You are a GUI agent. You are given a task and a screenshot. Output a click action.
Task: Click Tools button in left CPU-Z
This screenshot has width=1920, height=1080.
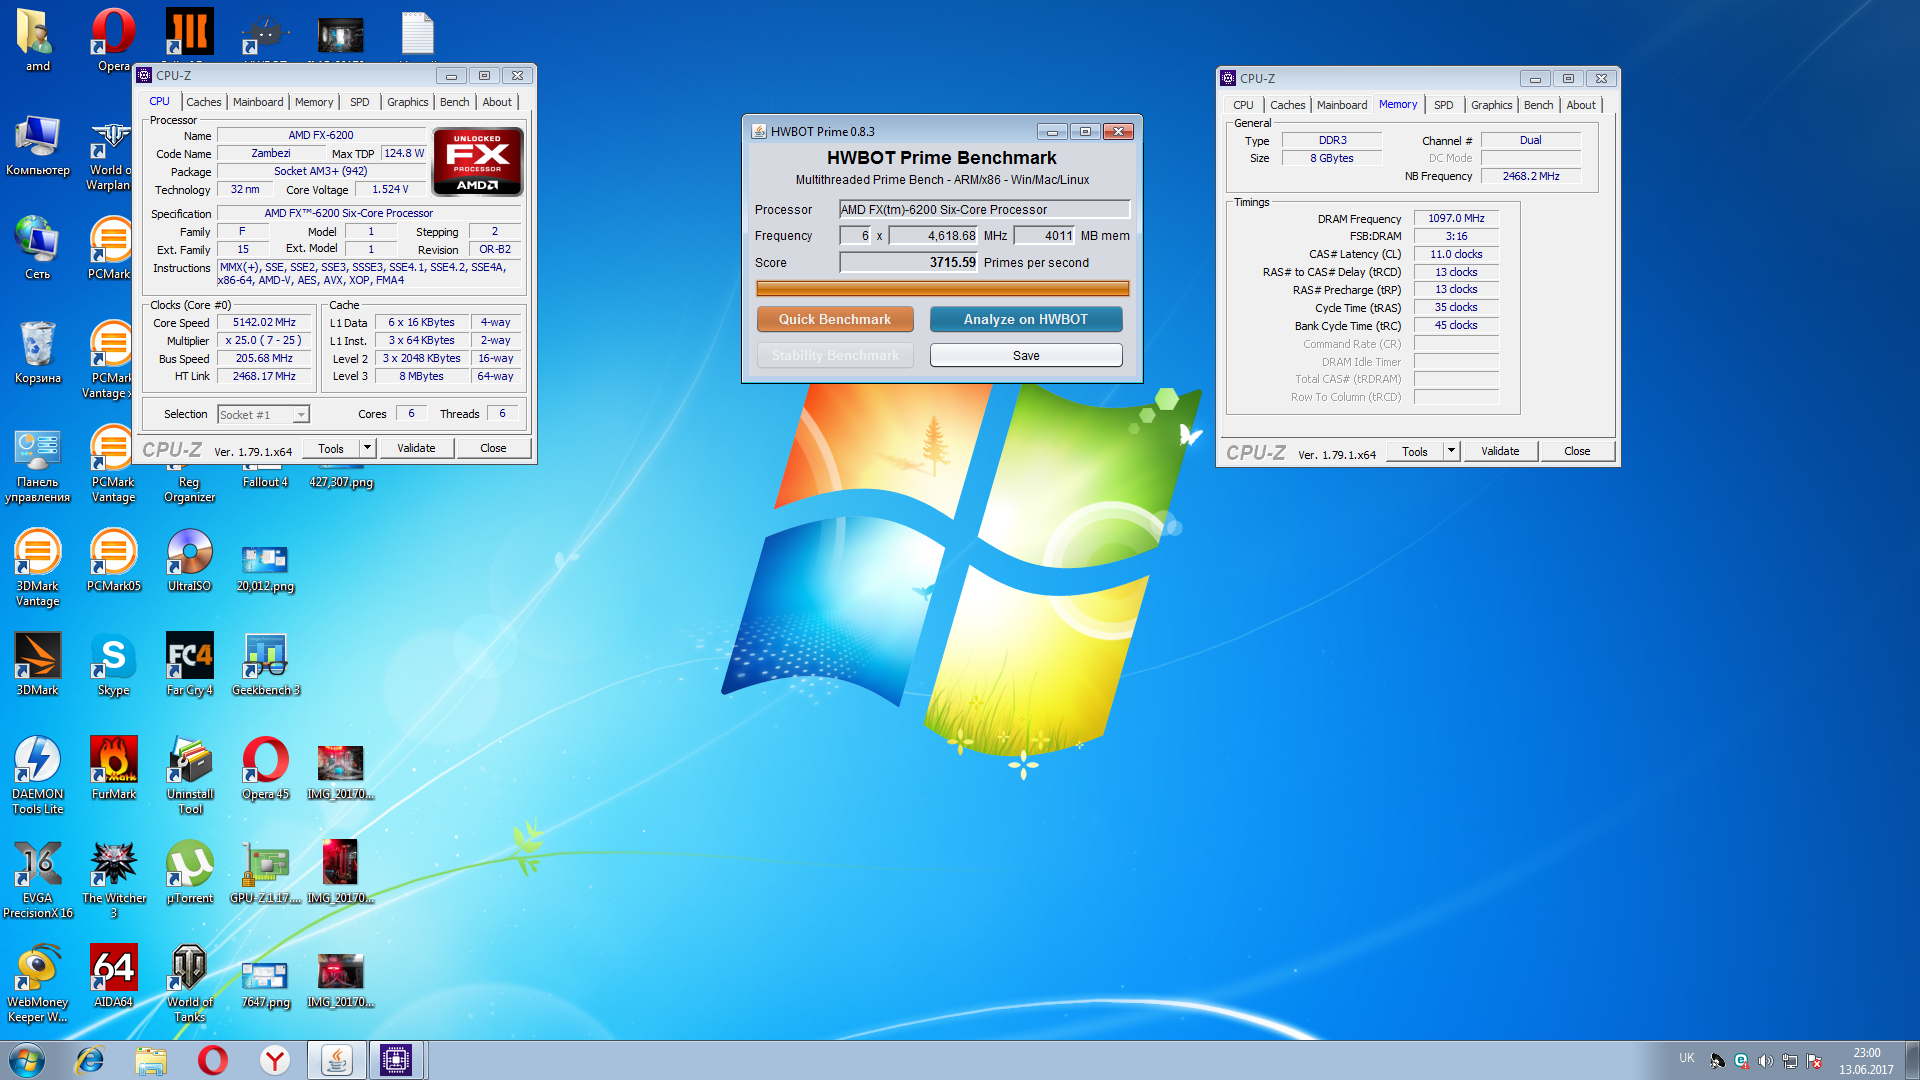click(x=331, y=448)
